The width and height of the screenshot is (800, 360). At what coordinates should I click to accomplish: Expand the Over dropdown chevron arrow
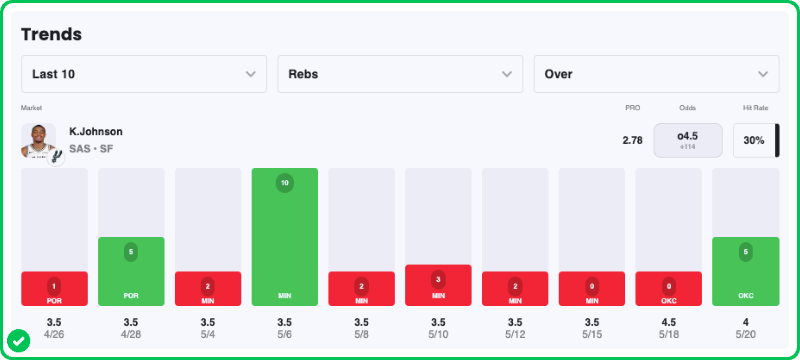(763, 74)
